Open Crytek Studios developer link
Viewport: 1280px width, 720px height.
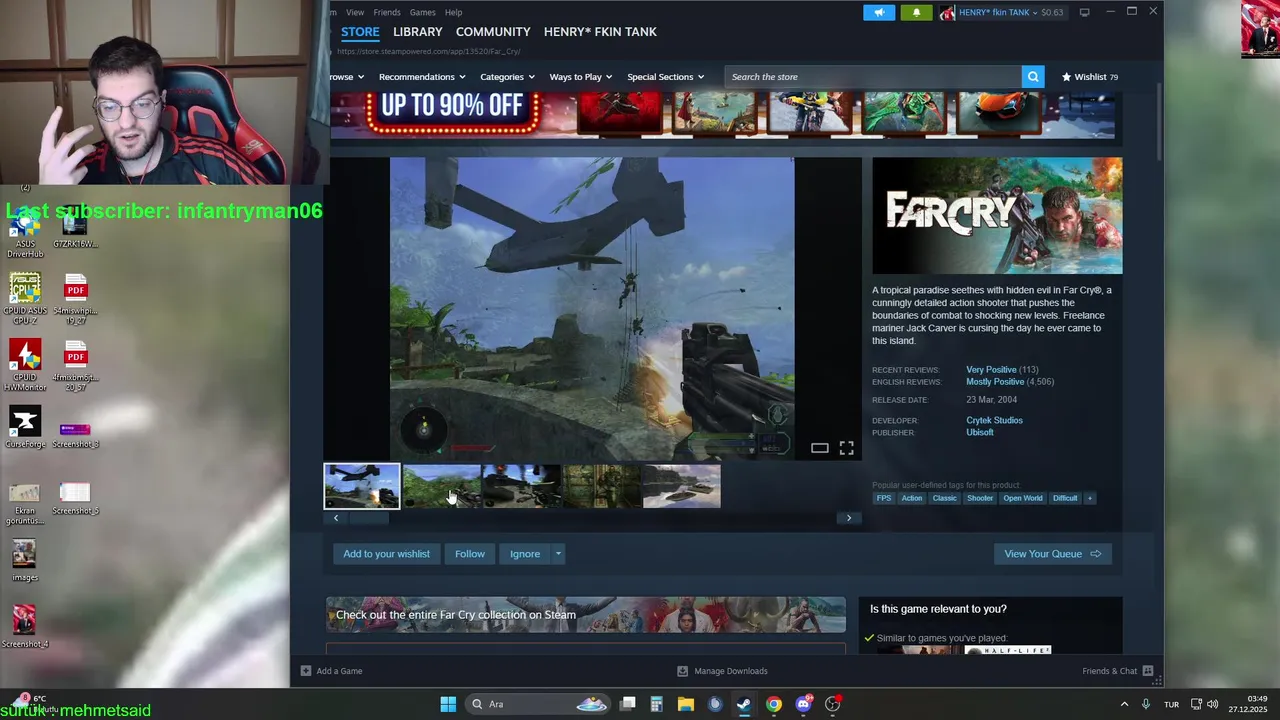point(994,421)
